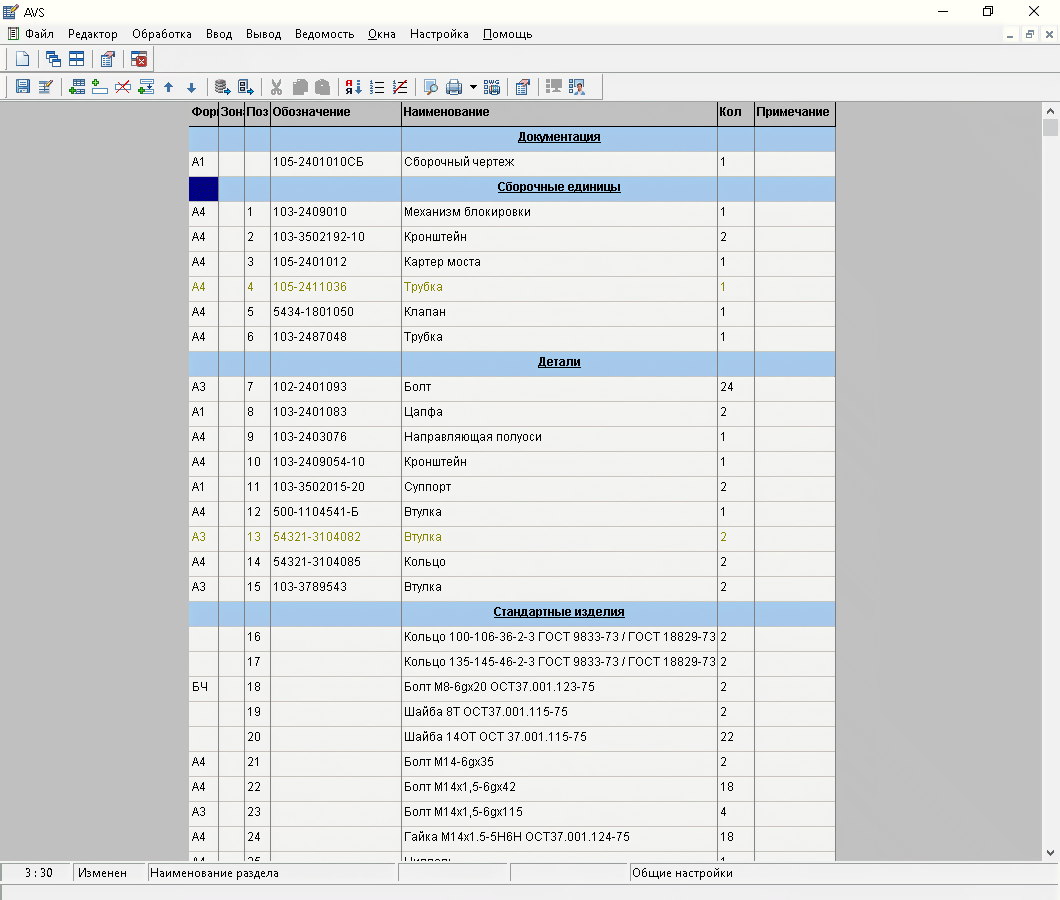The width and height of the screenshot is (1060, 900).
Task: Click the save floppy disk icon
Action: coord(23,87)
